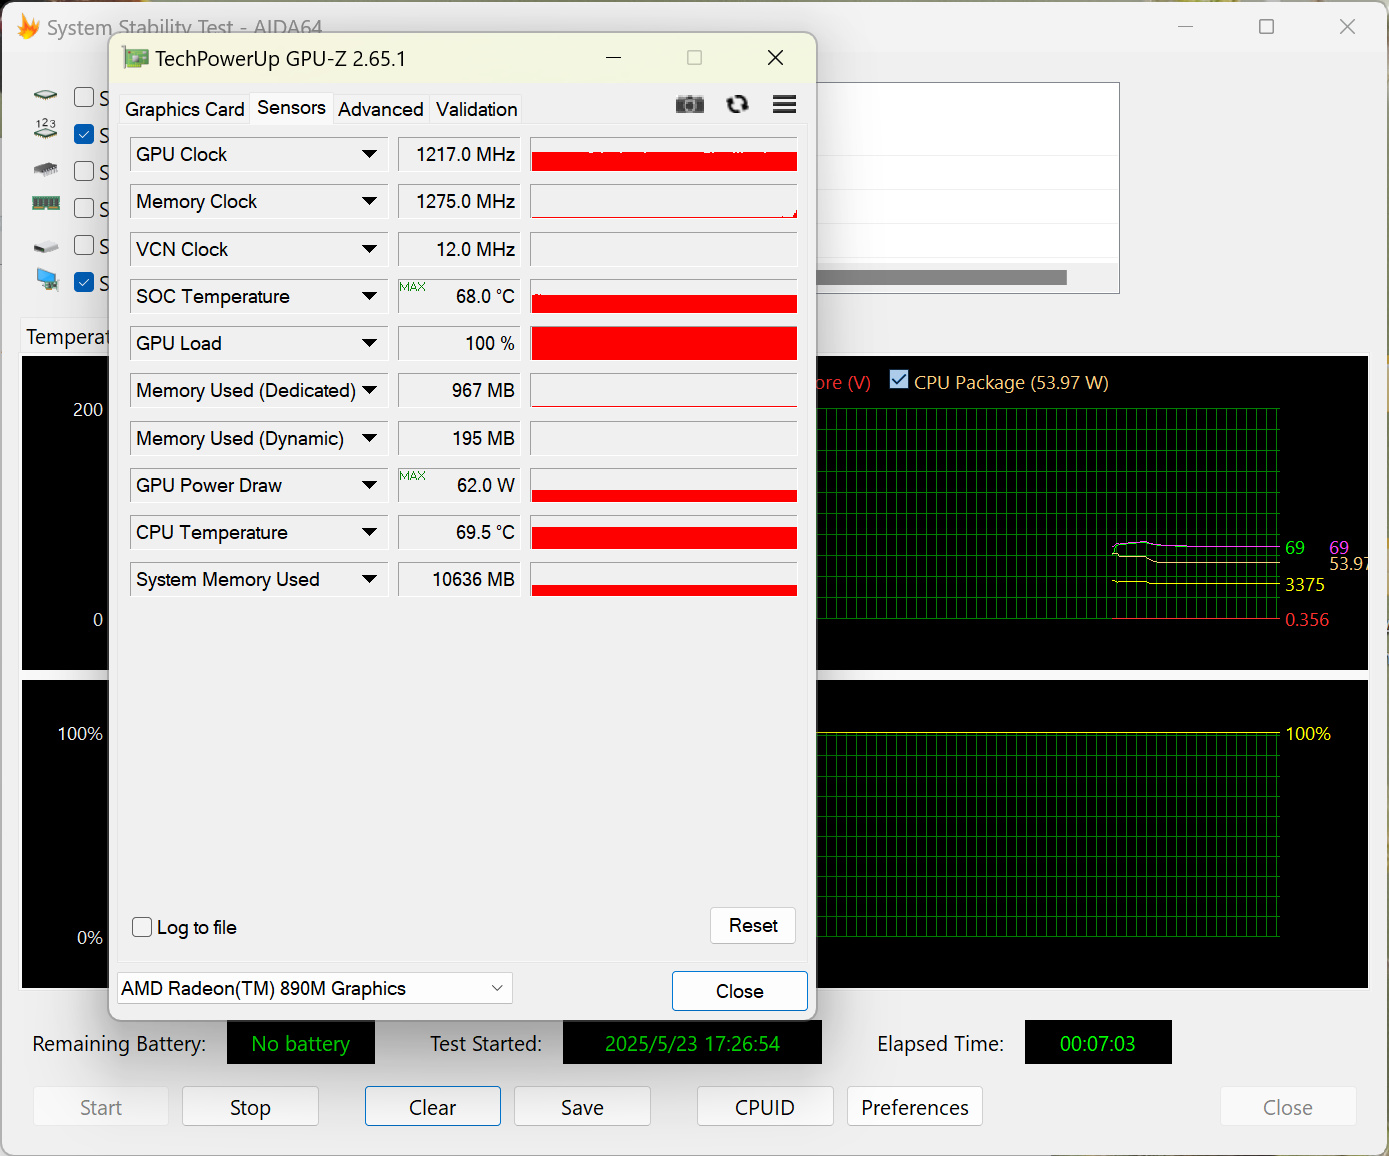Uncheck the CPU Package graph checkbox
This screenshot has width=1389, height=1156.
point(899,379)
